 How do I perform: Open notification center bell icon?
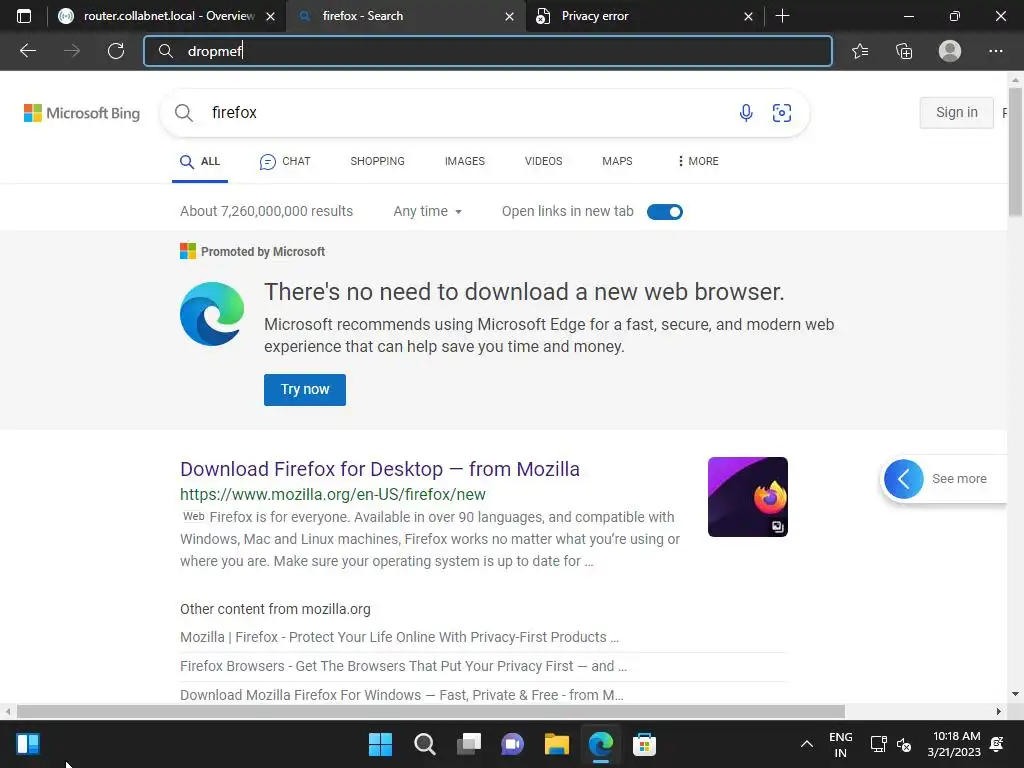997,744
